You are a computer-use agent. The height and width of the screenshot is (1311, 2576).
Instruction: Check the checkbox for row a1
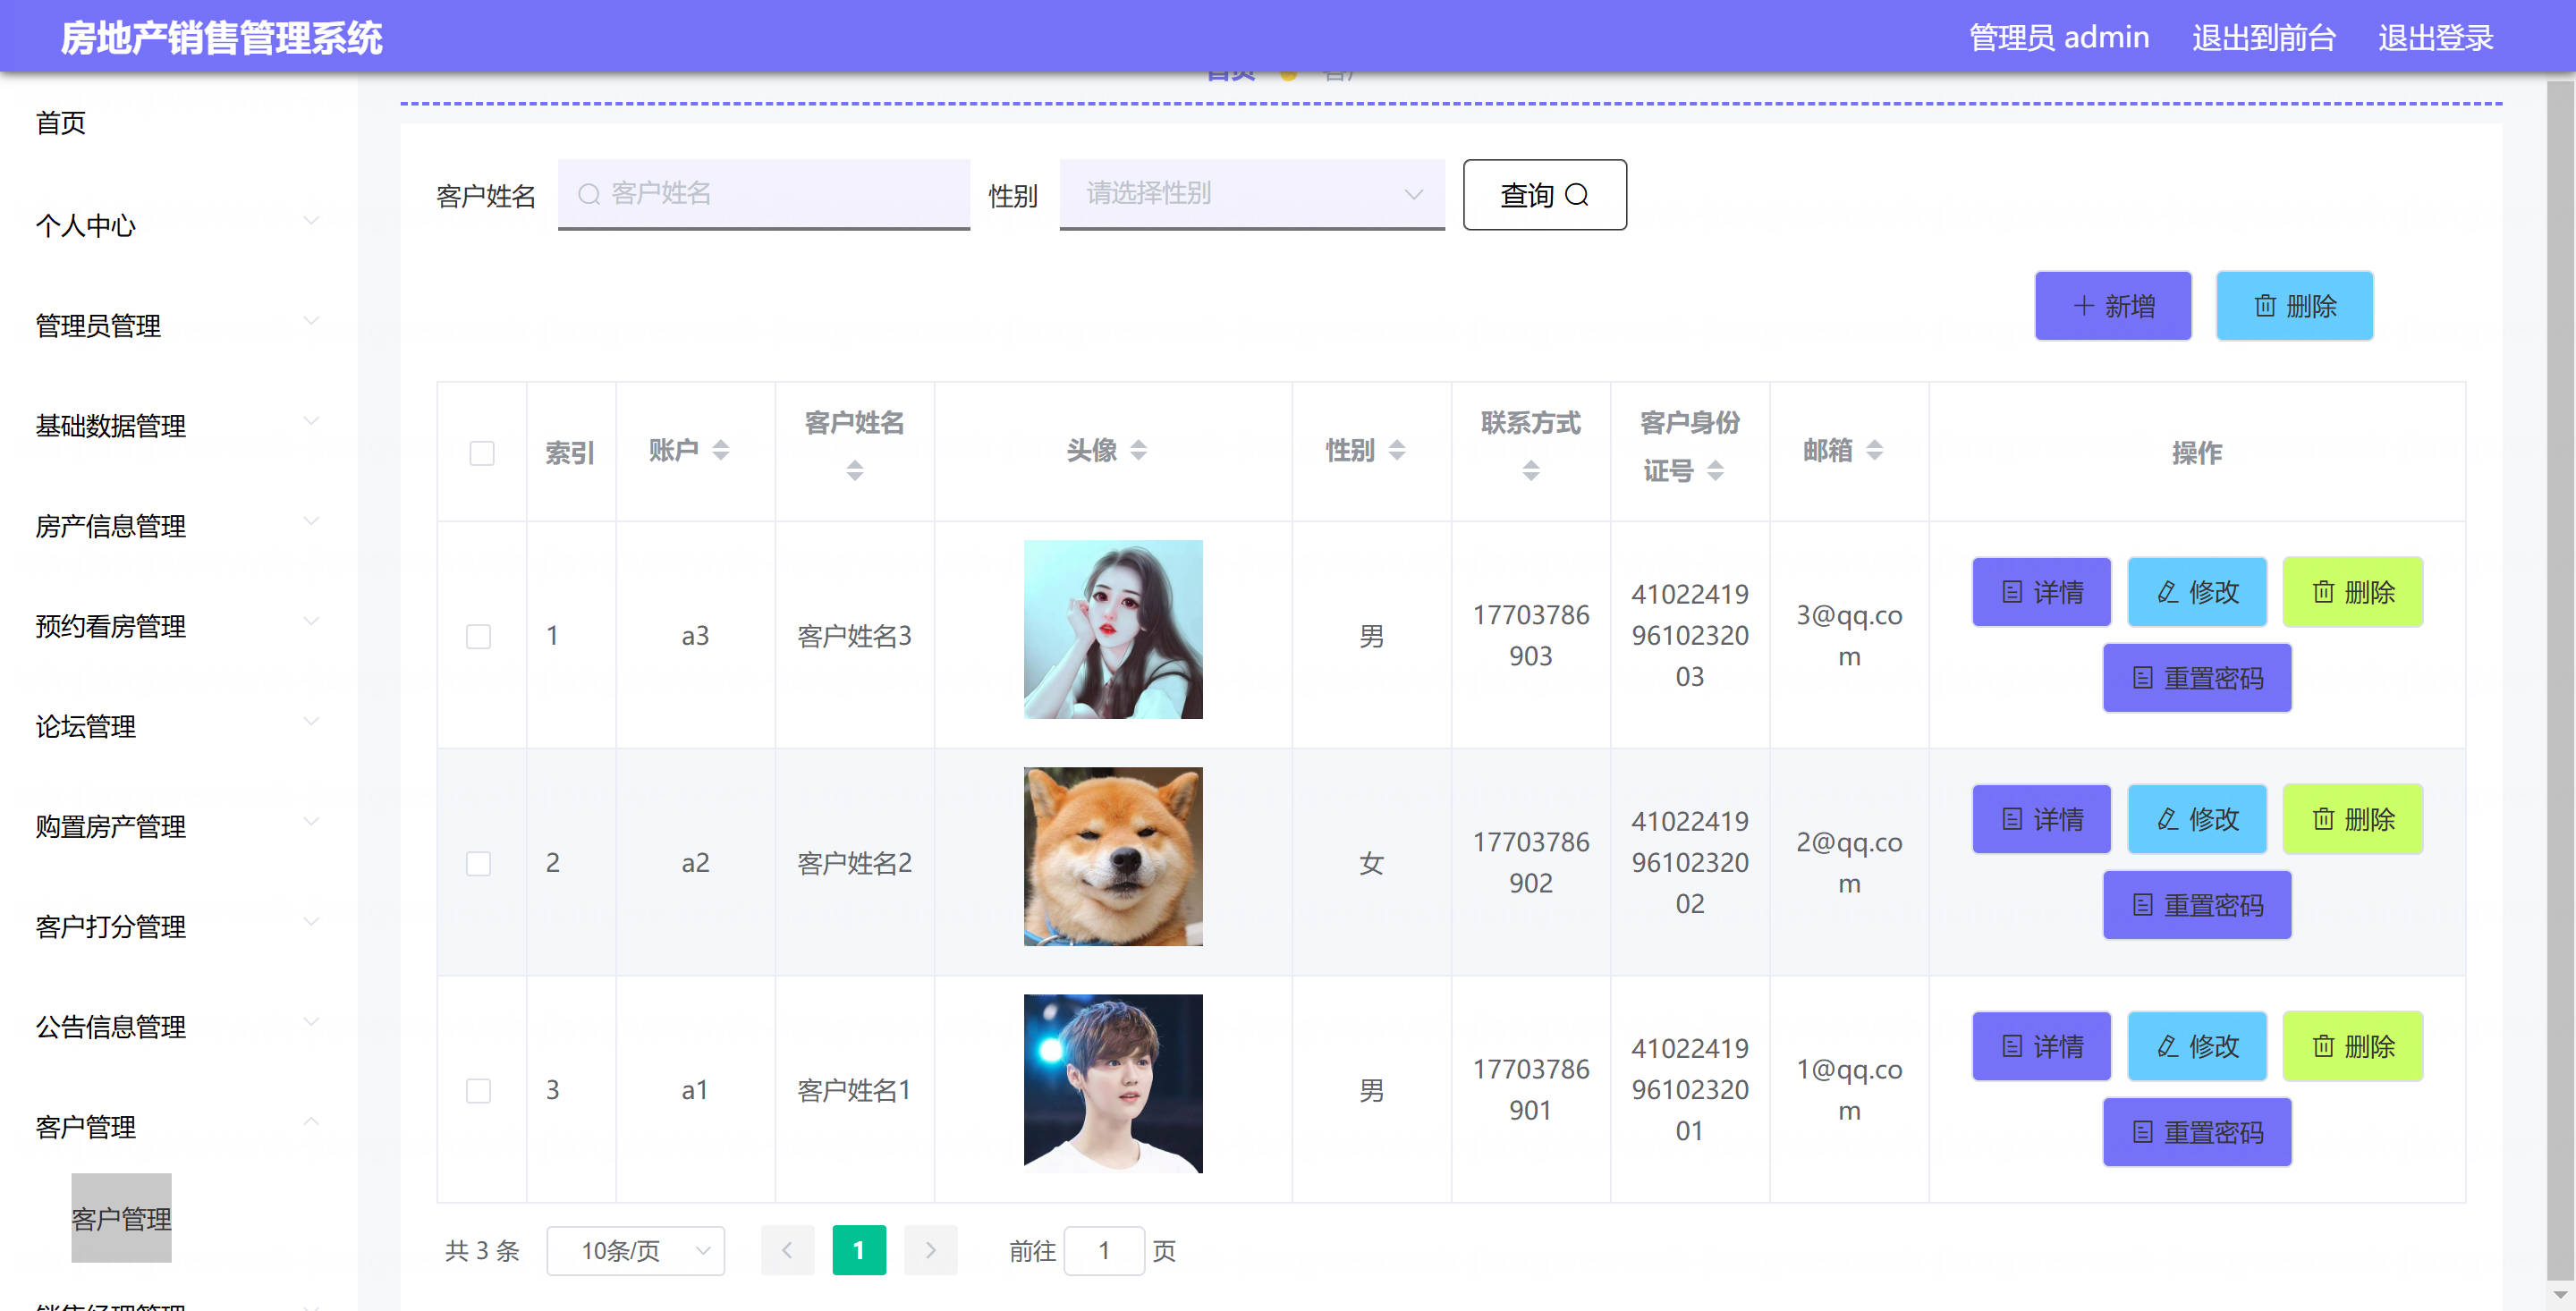[x=478, y=1090]
